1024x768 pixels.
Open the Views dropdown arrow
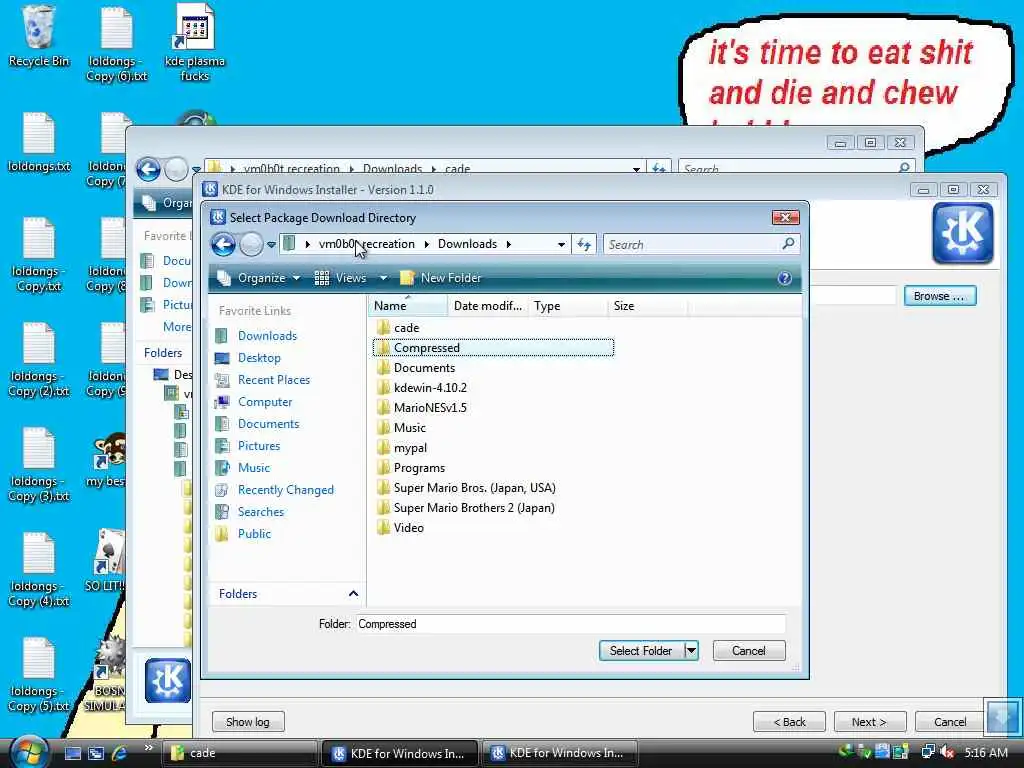(x=383, y=278)
